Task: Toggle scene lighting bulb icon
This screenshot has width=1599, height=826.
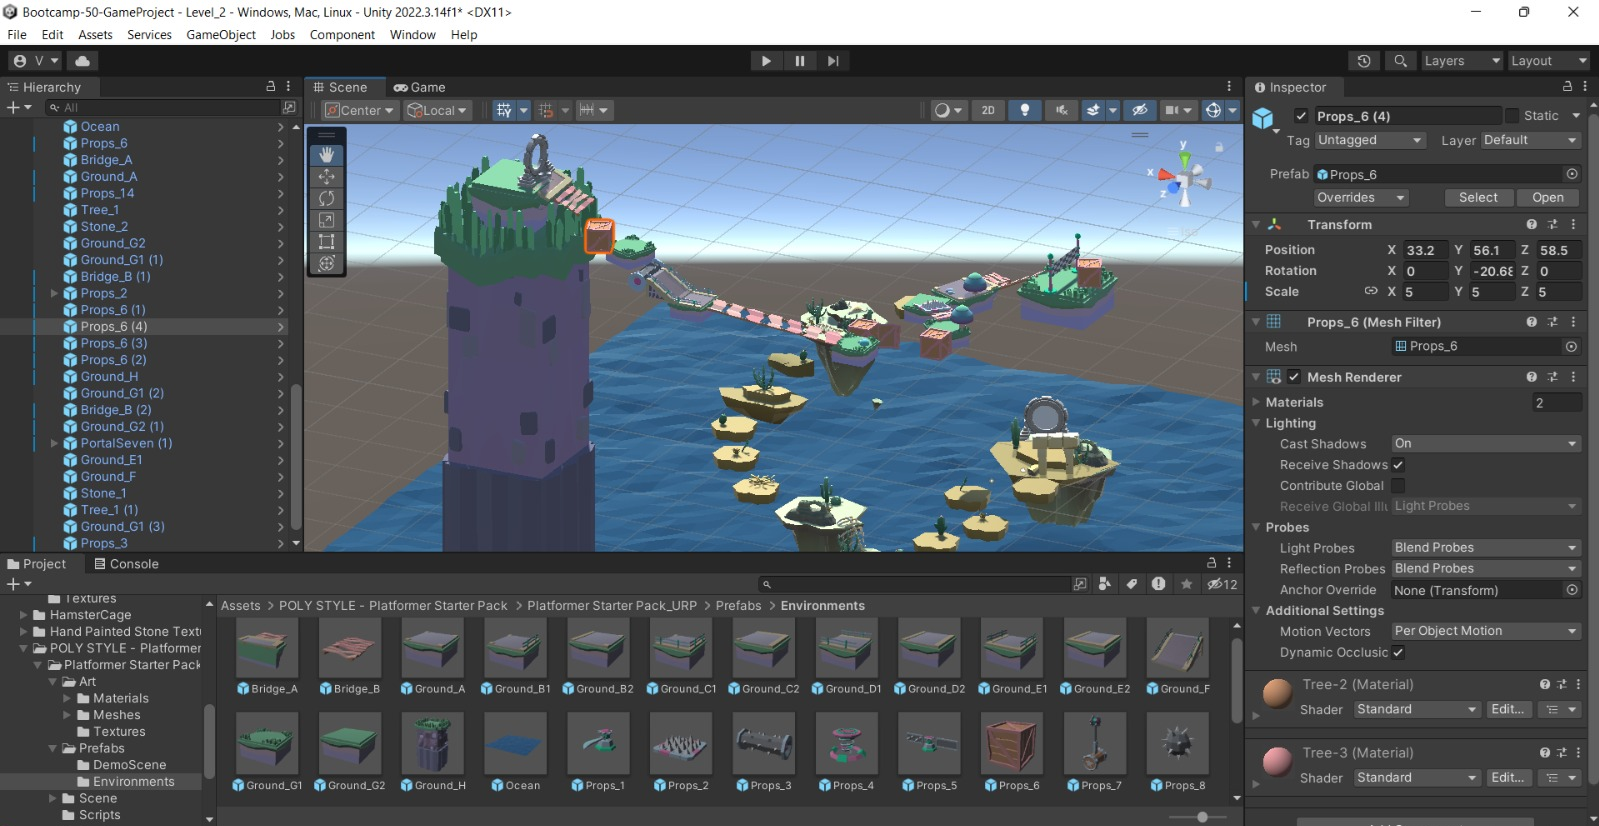Action: (1024, 110)
